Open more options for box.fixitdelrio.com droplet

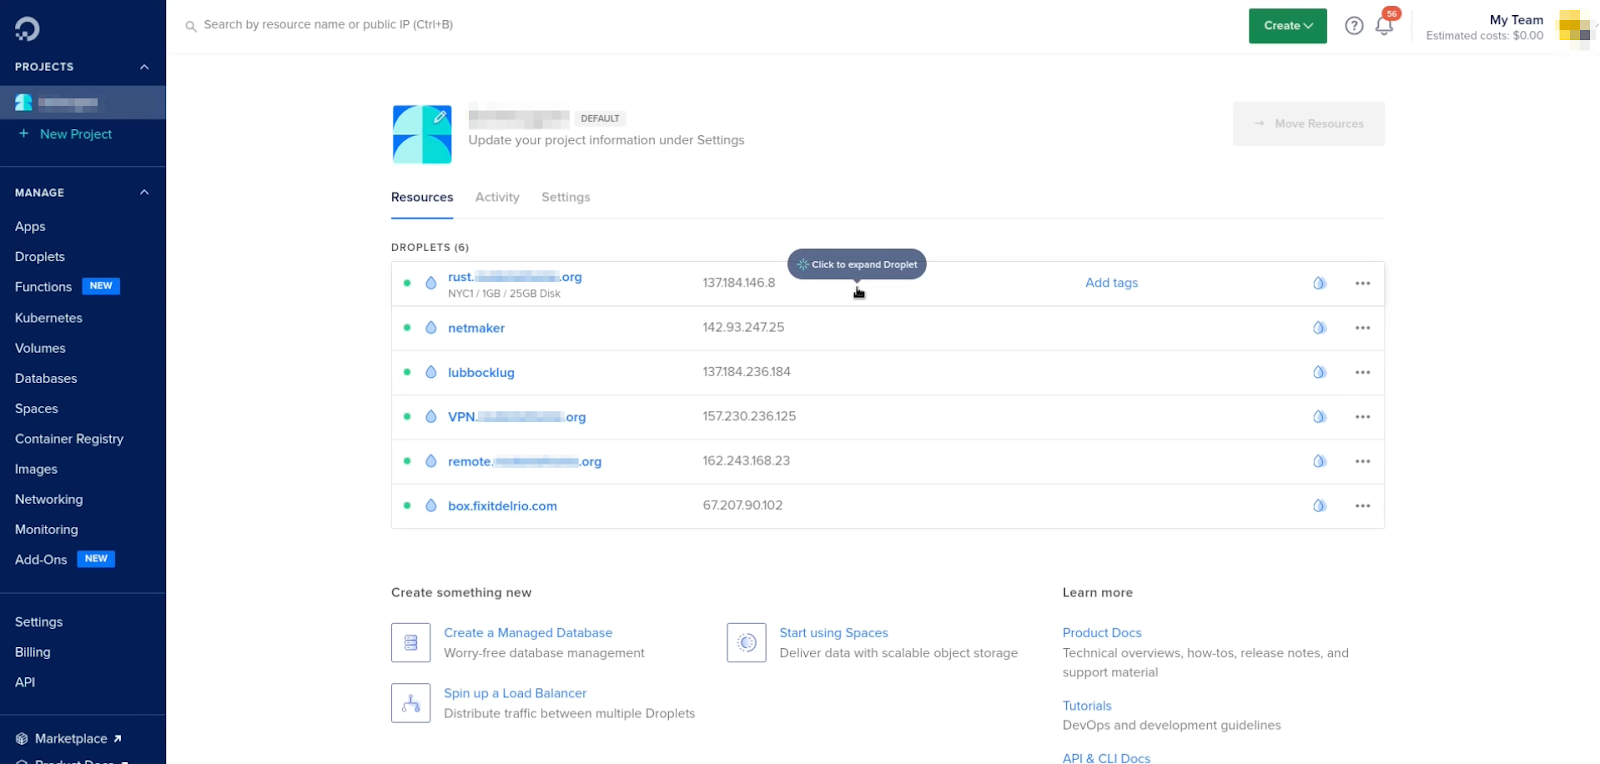pyautogui.click(x=1362, y=506)
